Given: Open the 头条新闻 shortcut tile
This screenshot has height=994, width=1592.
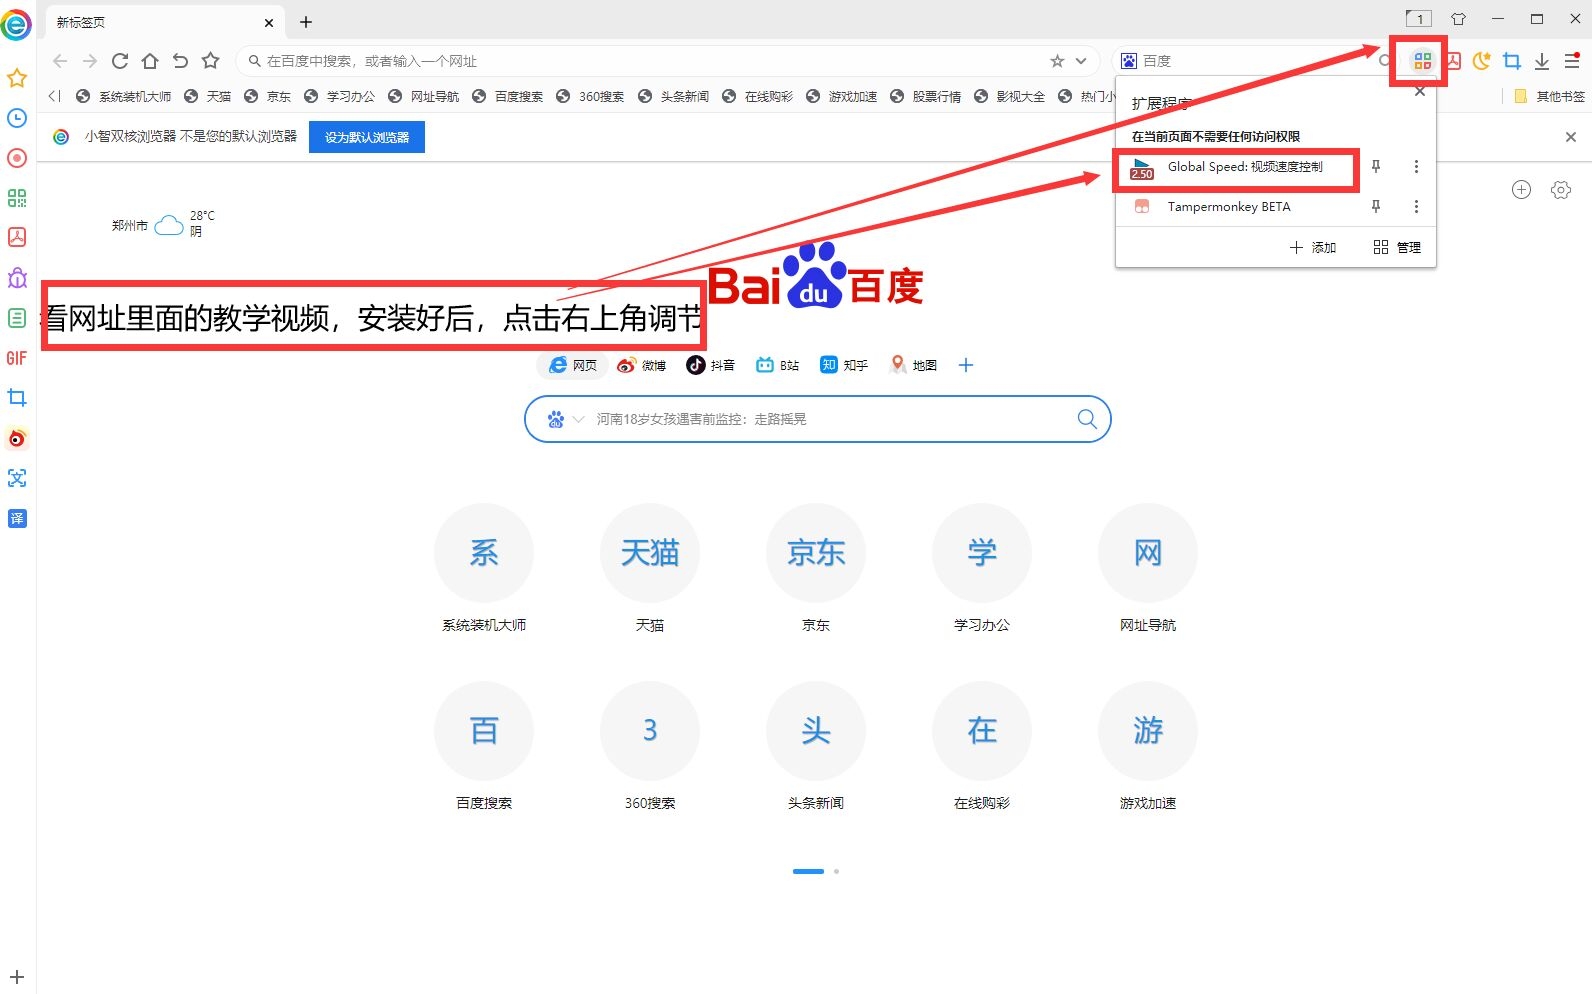Looking at the screenshot, I should click(x=816, y=746).
